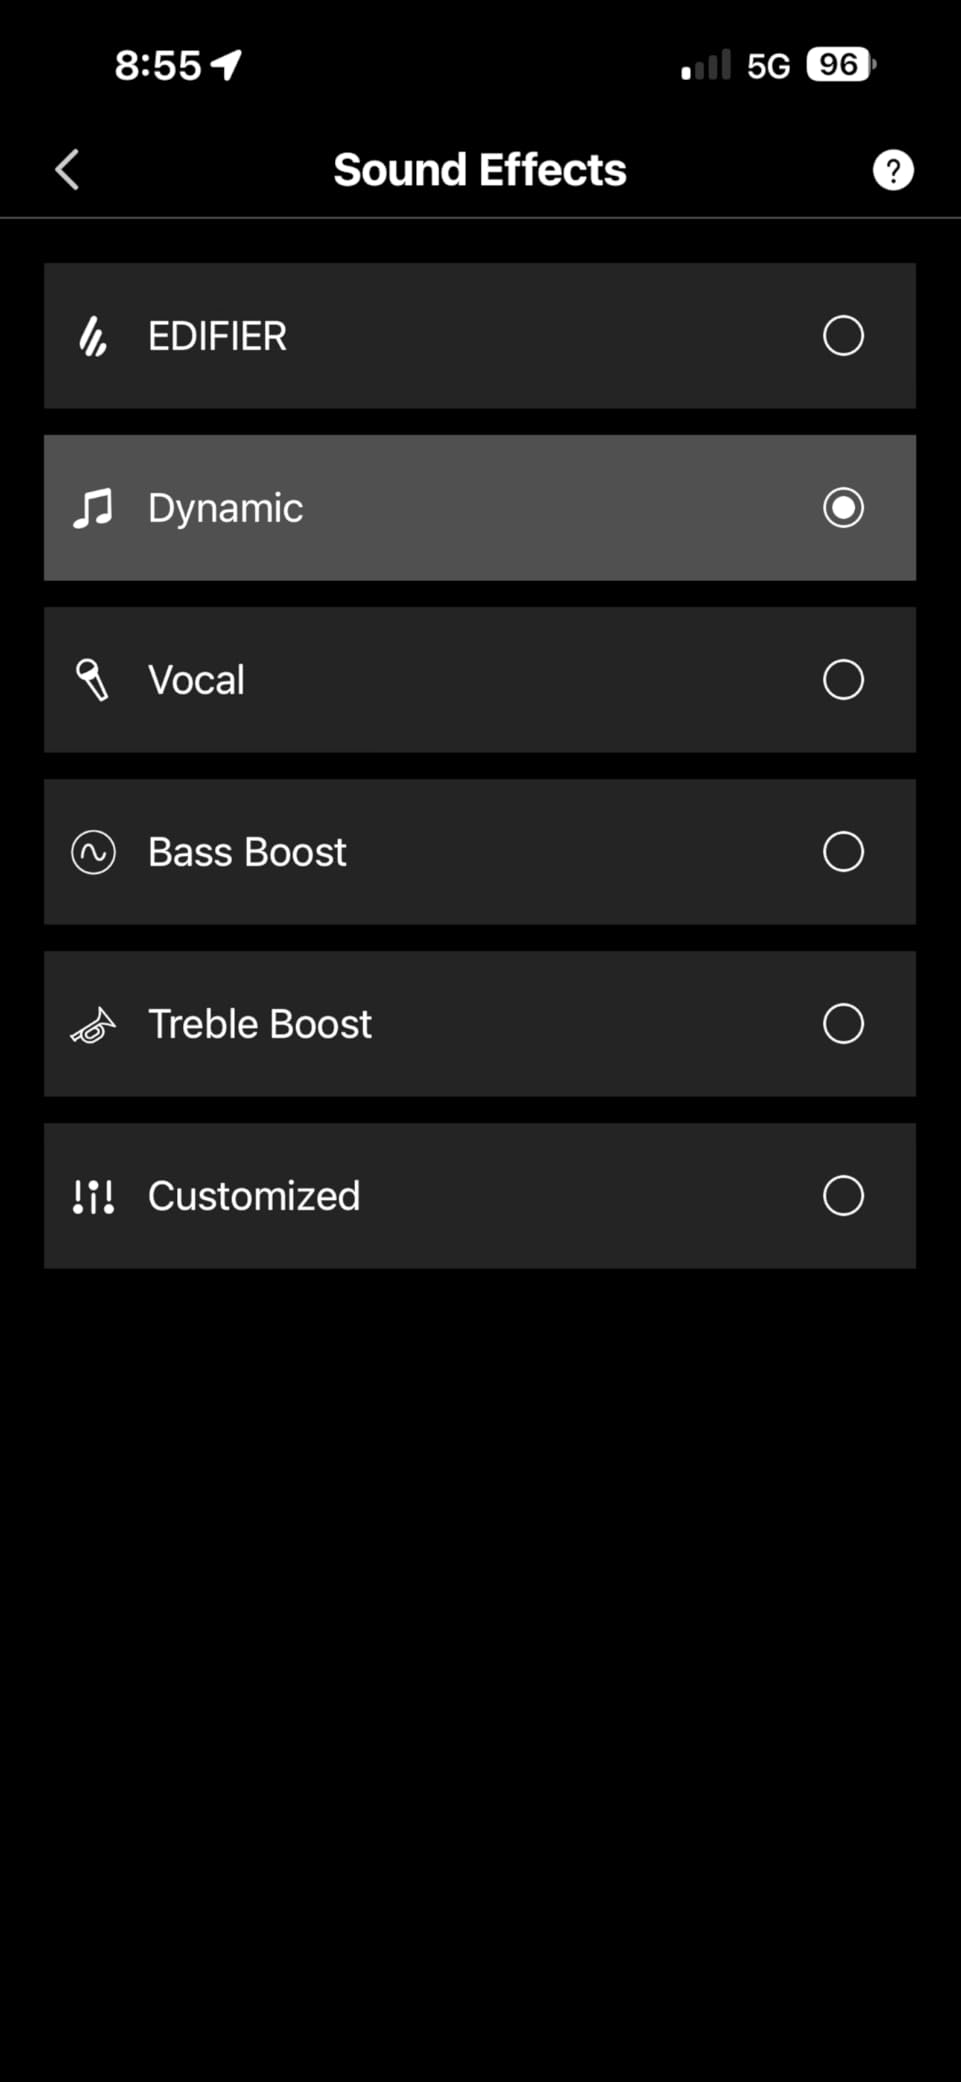This screenshot has width=961, height=2082.
Task: Select the Vocal radio button
Action: point(843,680)
